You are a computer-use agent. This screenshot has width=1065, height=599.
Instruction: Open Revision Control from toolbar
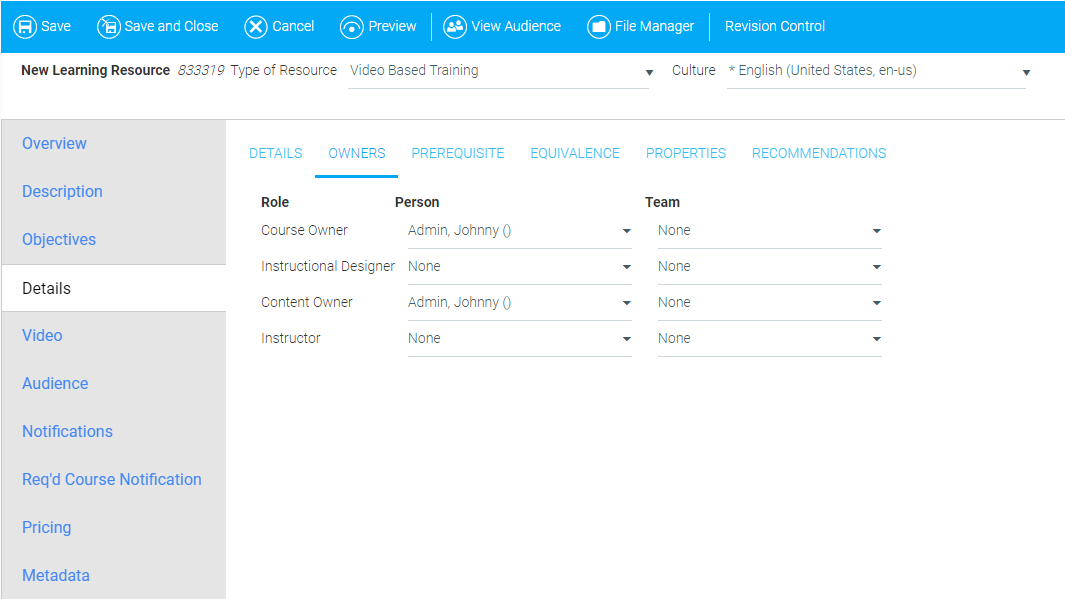tap(775, 27)
